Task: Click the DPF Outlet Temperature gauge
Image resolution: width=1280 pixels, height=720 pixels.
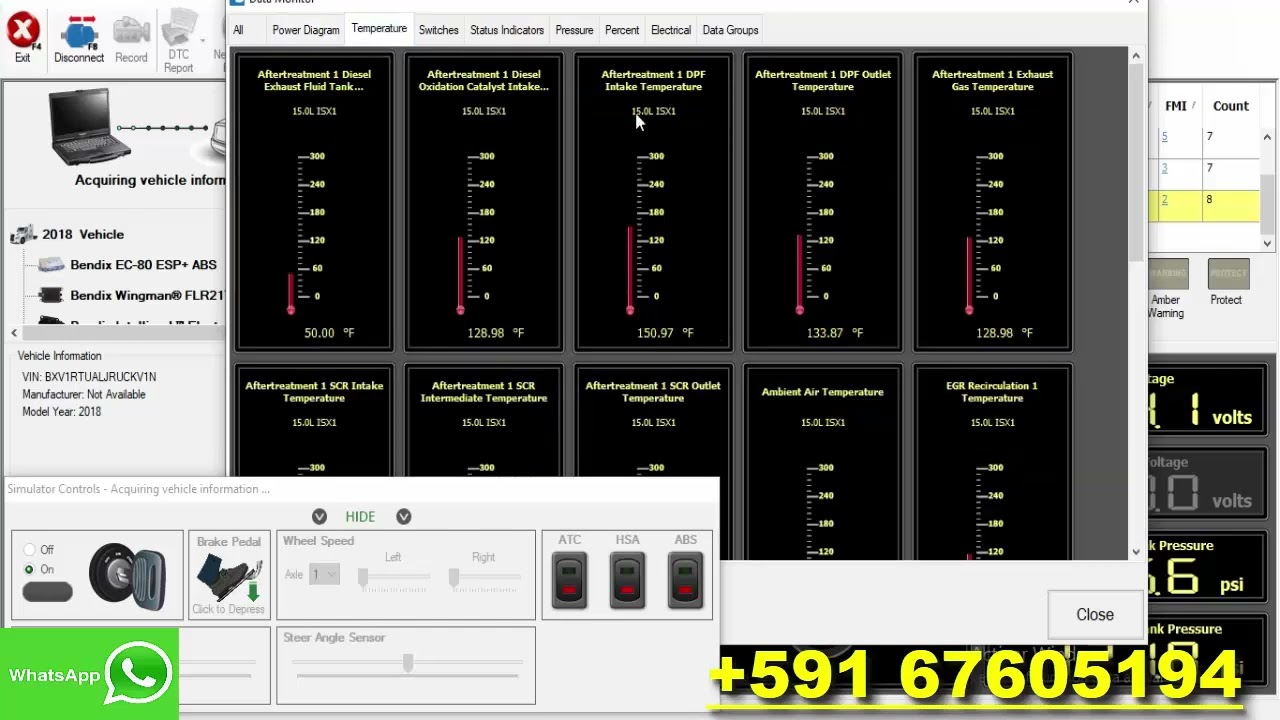Action: point(823,202)
